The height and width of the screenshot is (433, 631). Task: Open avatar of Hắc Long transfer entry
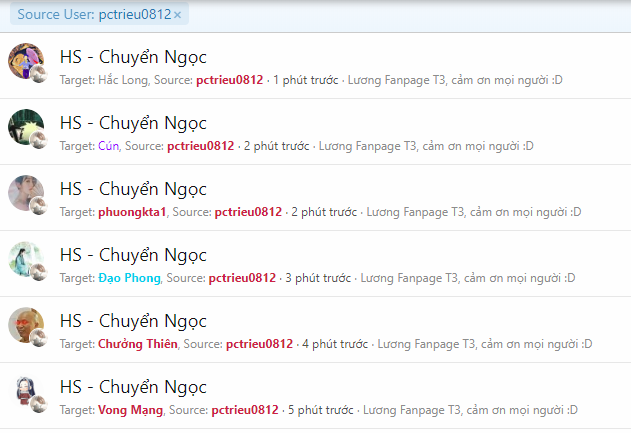[x=26, y=61]
